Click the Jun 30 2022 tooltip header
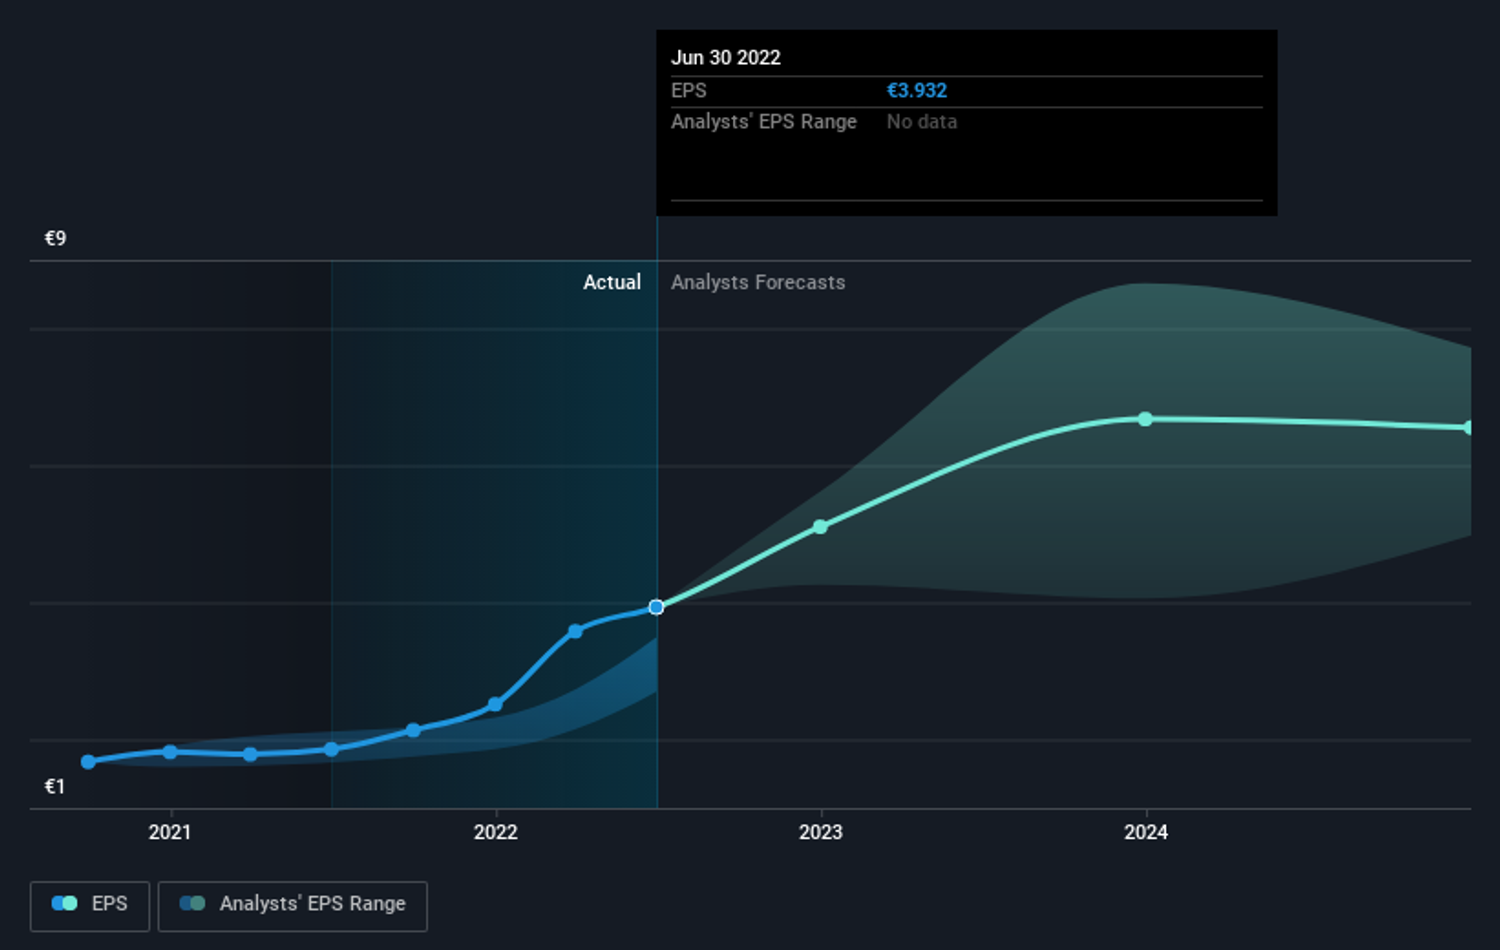Screen dimensions: 1500x950 point(726,57)
